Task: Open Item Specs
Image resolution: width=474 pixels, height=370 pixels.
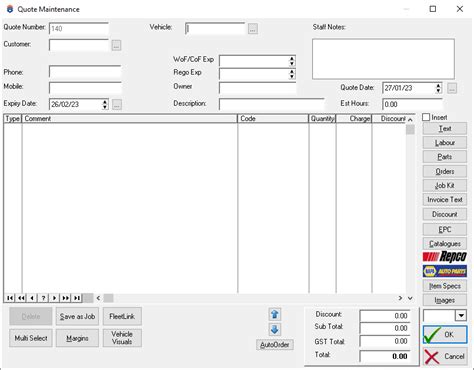Action: (445, 286)
